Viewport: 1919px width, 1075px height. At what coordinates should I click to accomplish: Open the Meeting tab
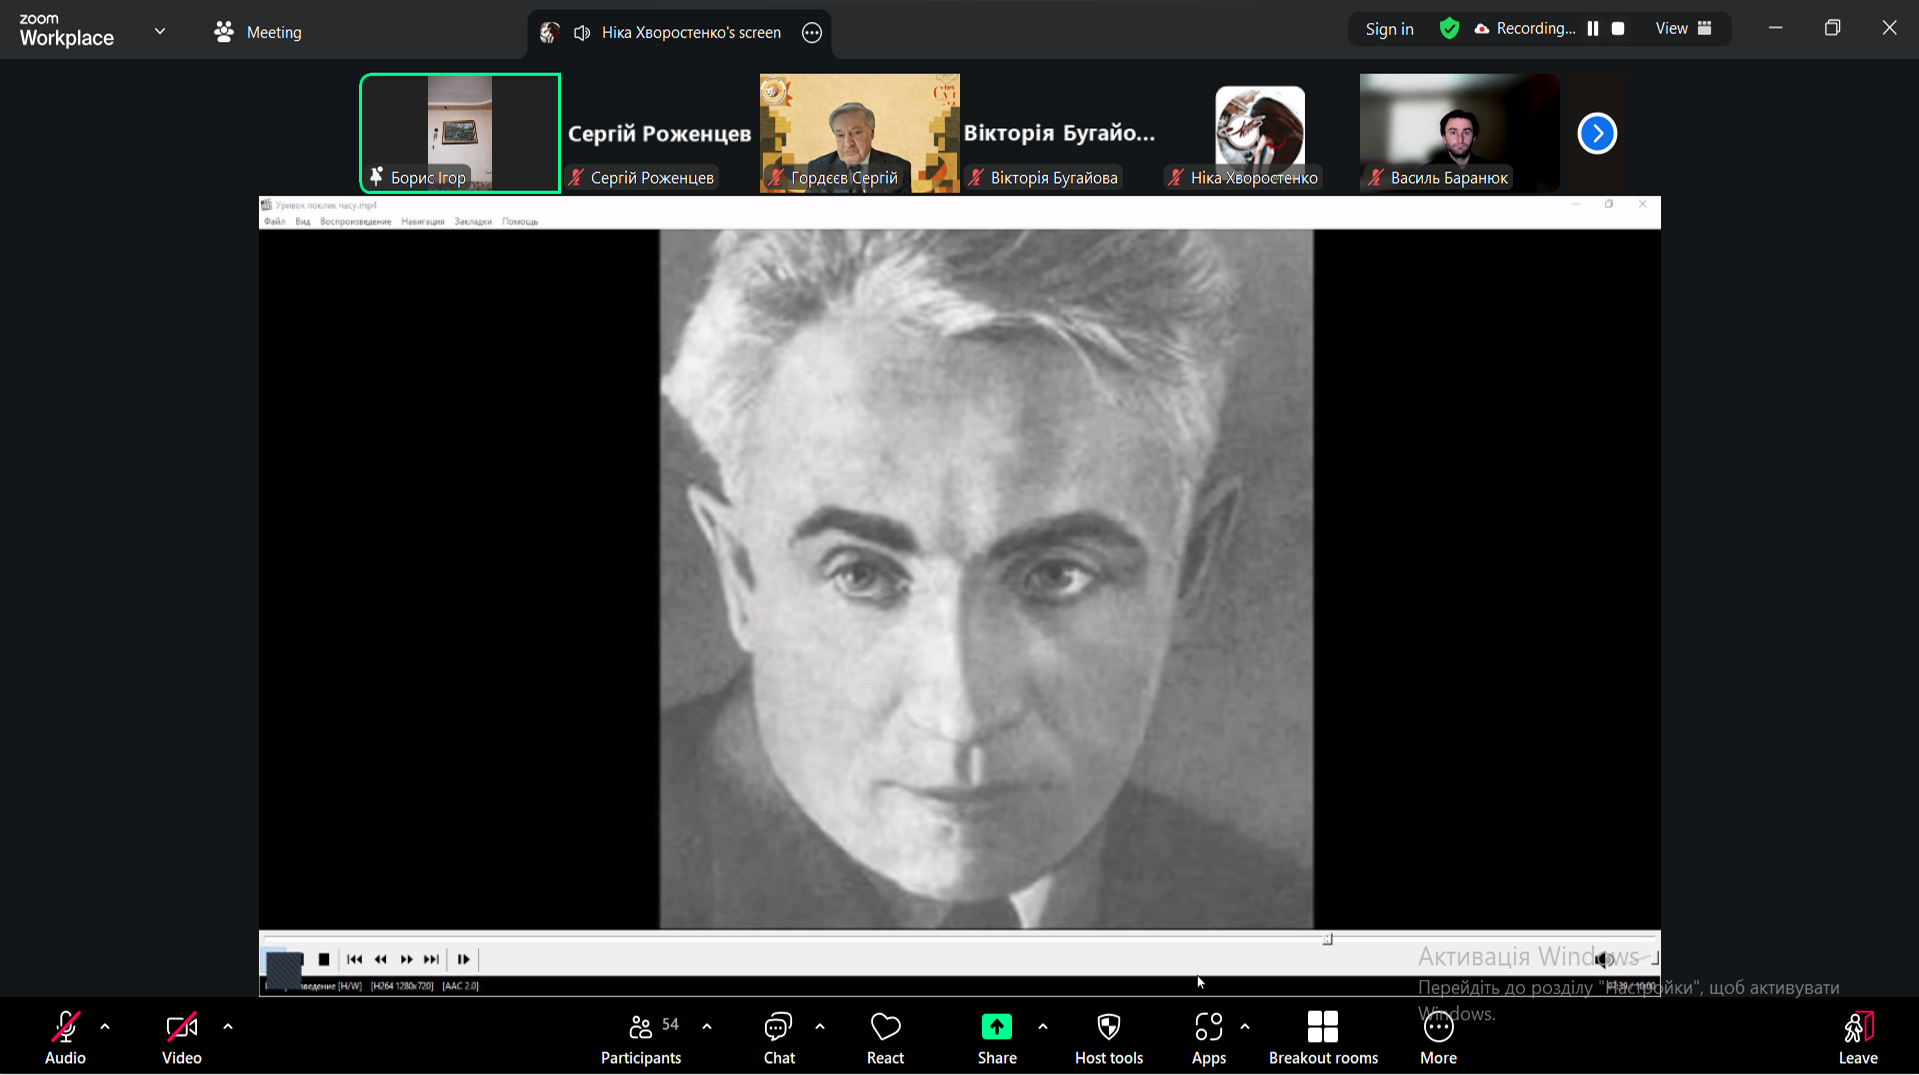258,32
